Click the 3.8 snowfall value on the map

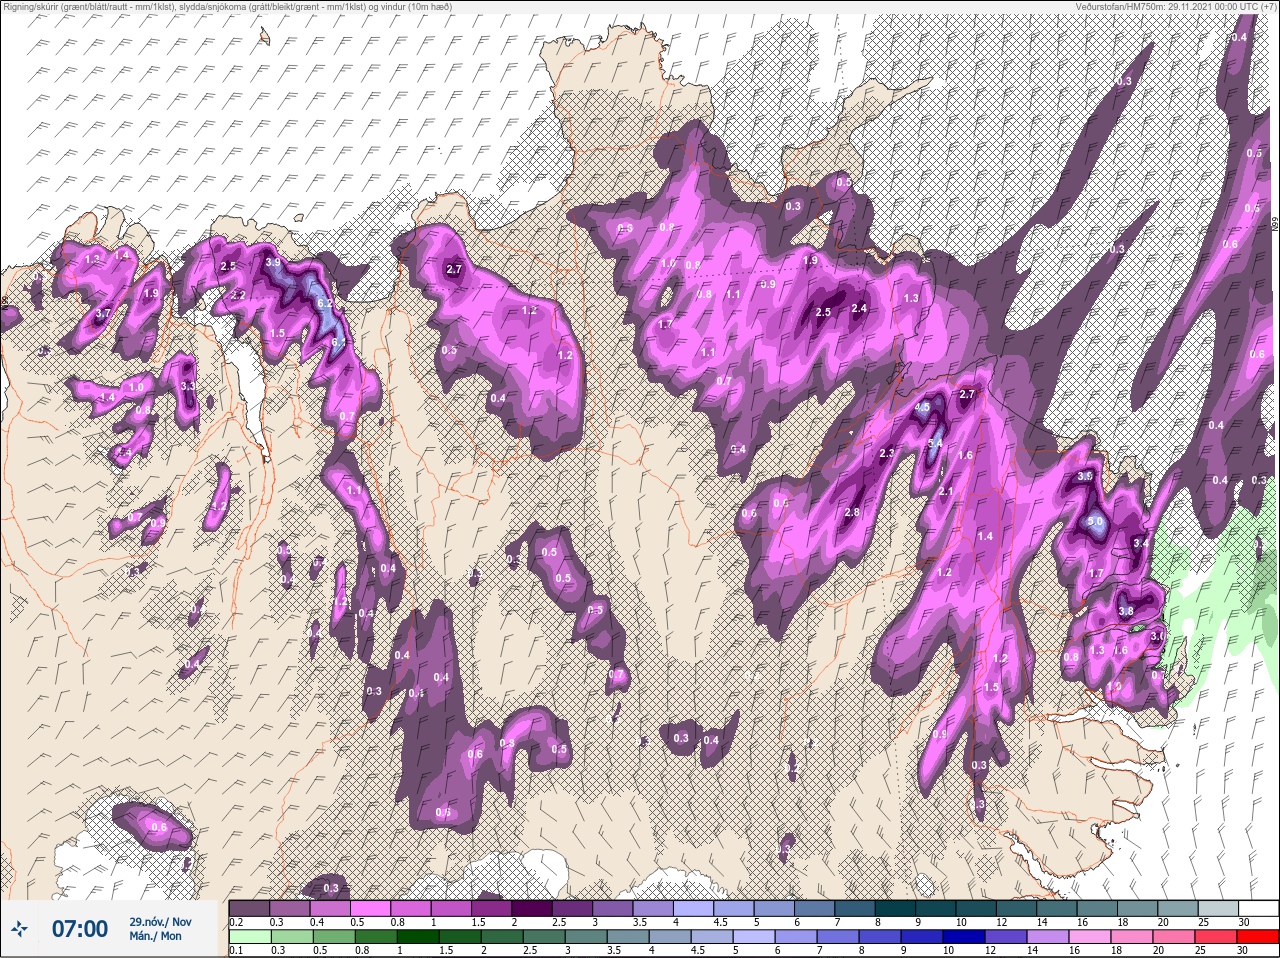tap(1125, 611)
